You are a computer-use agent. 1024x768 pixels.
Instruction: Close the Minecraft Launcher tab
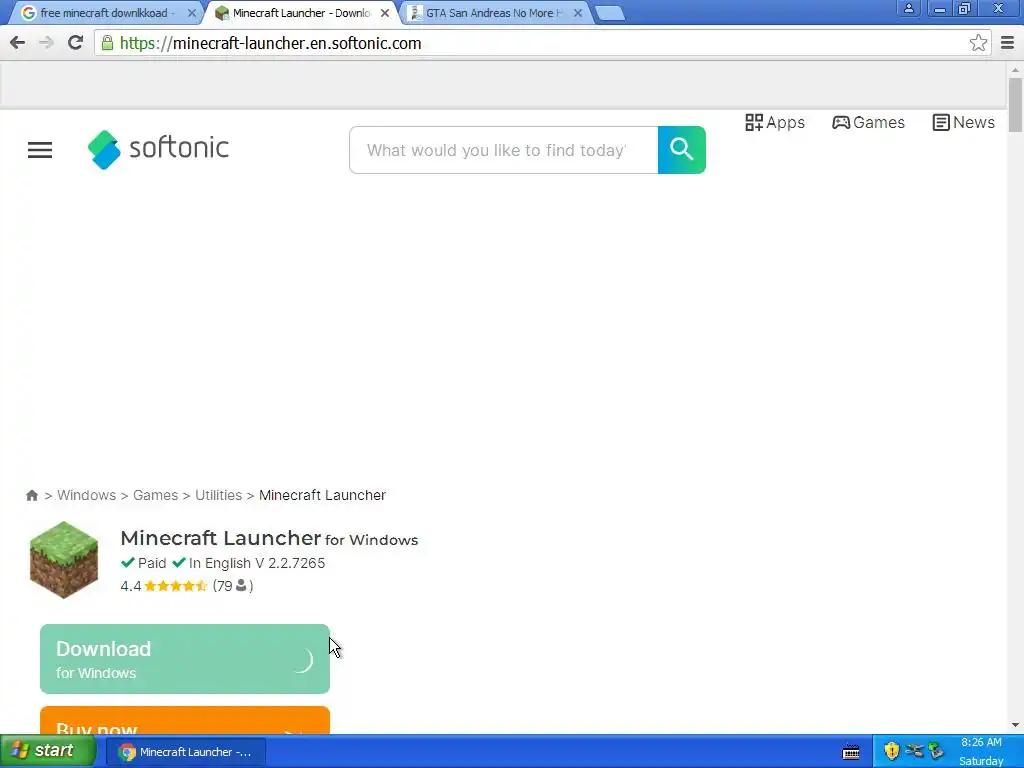pos(385,13)
